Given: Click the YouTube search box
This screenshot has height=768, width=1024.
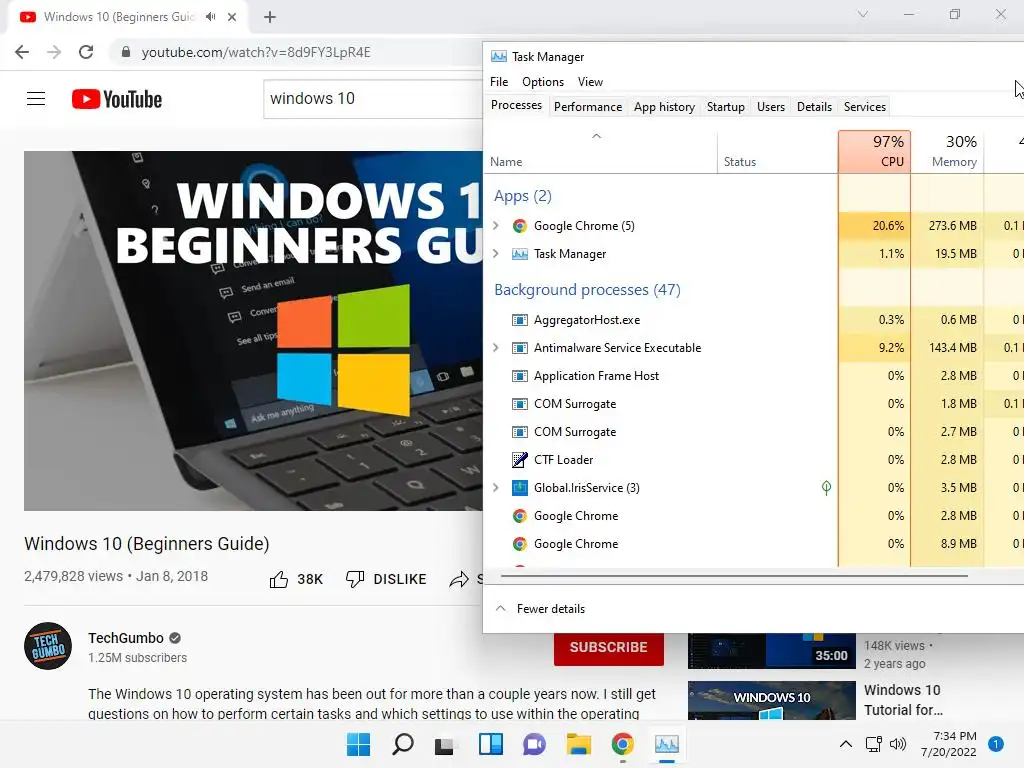Looking at the screenshot, I should point(373,99).
